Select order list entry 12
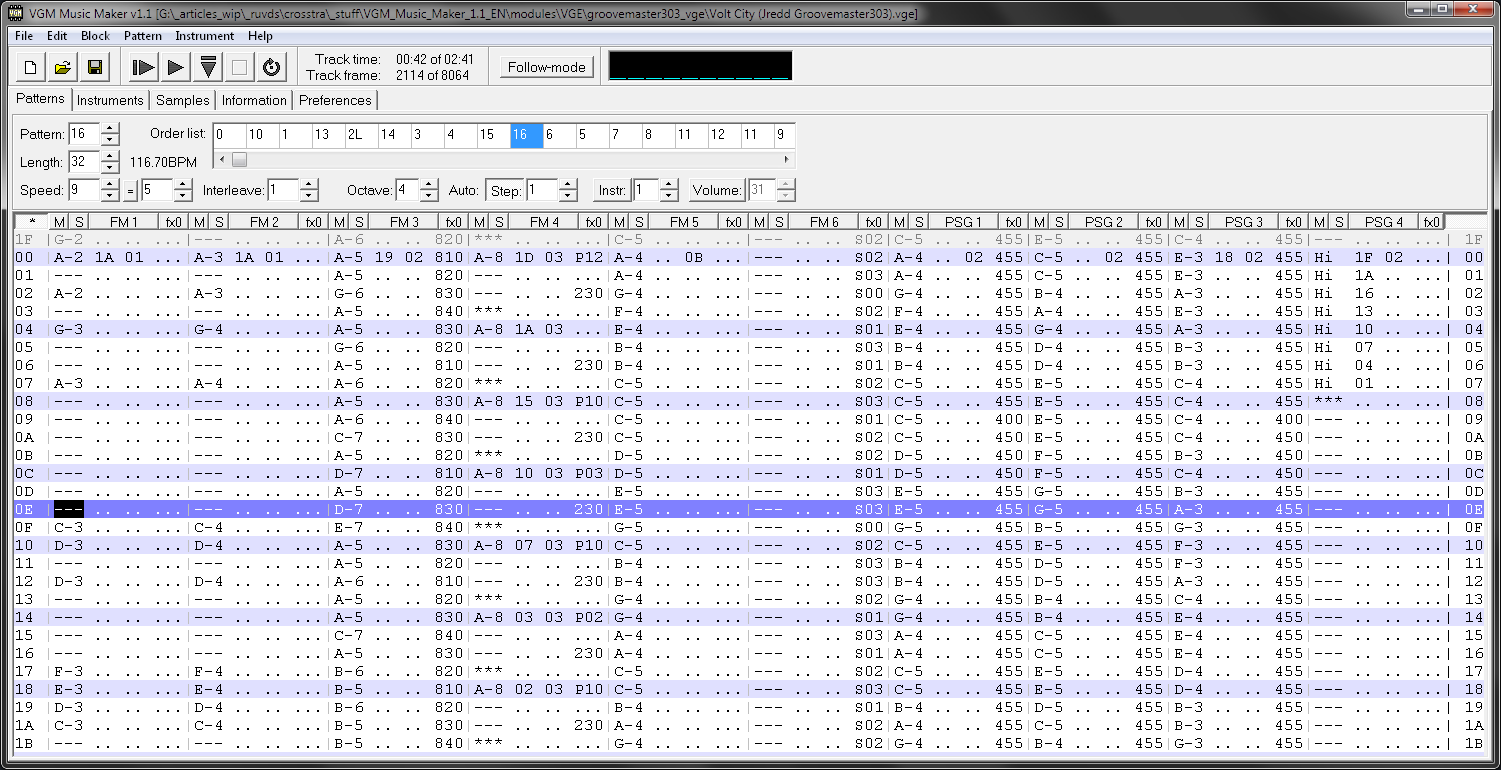 [724, 135]
